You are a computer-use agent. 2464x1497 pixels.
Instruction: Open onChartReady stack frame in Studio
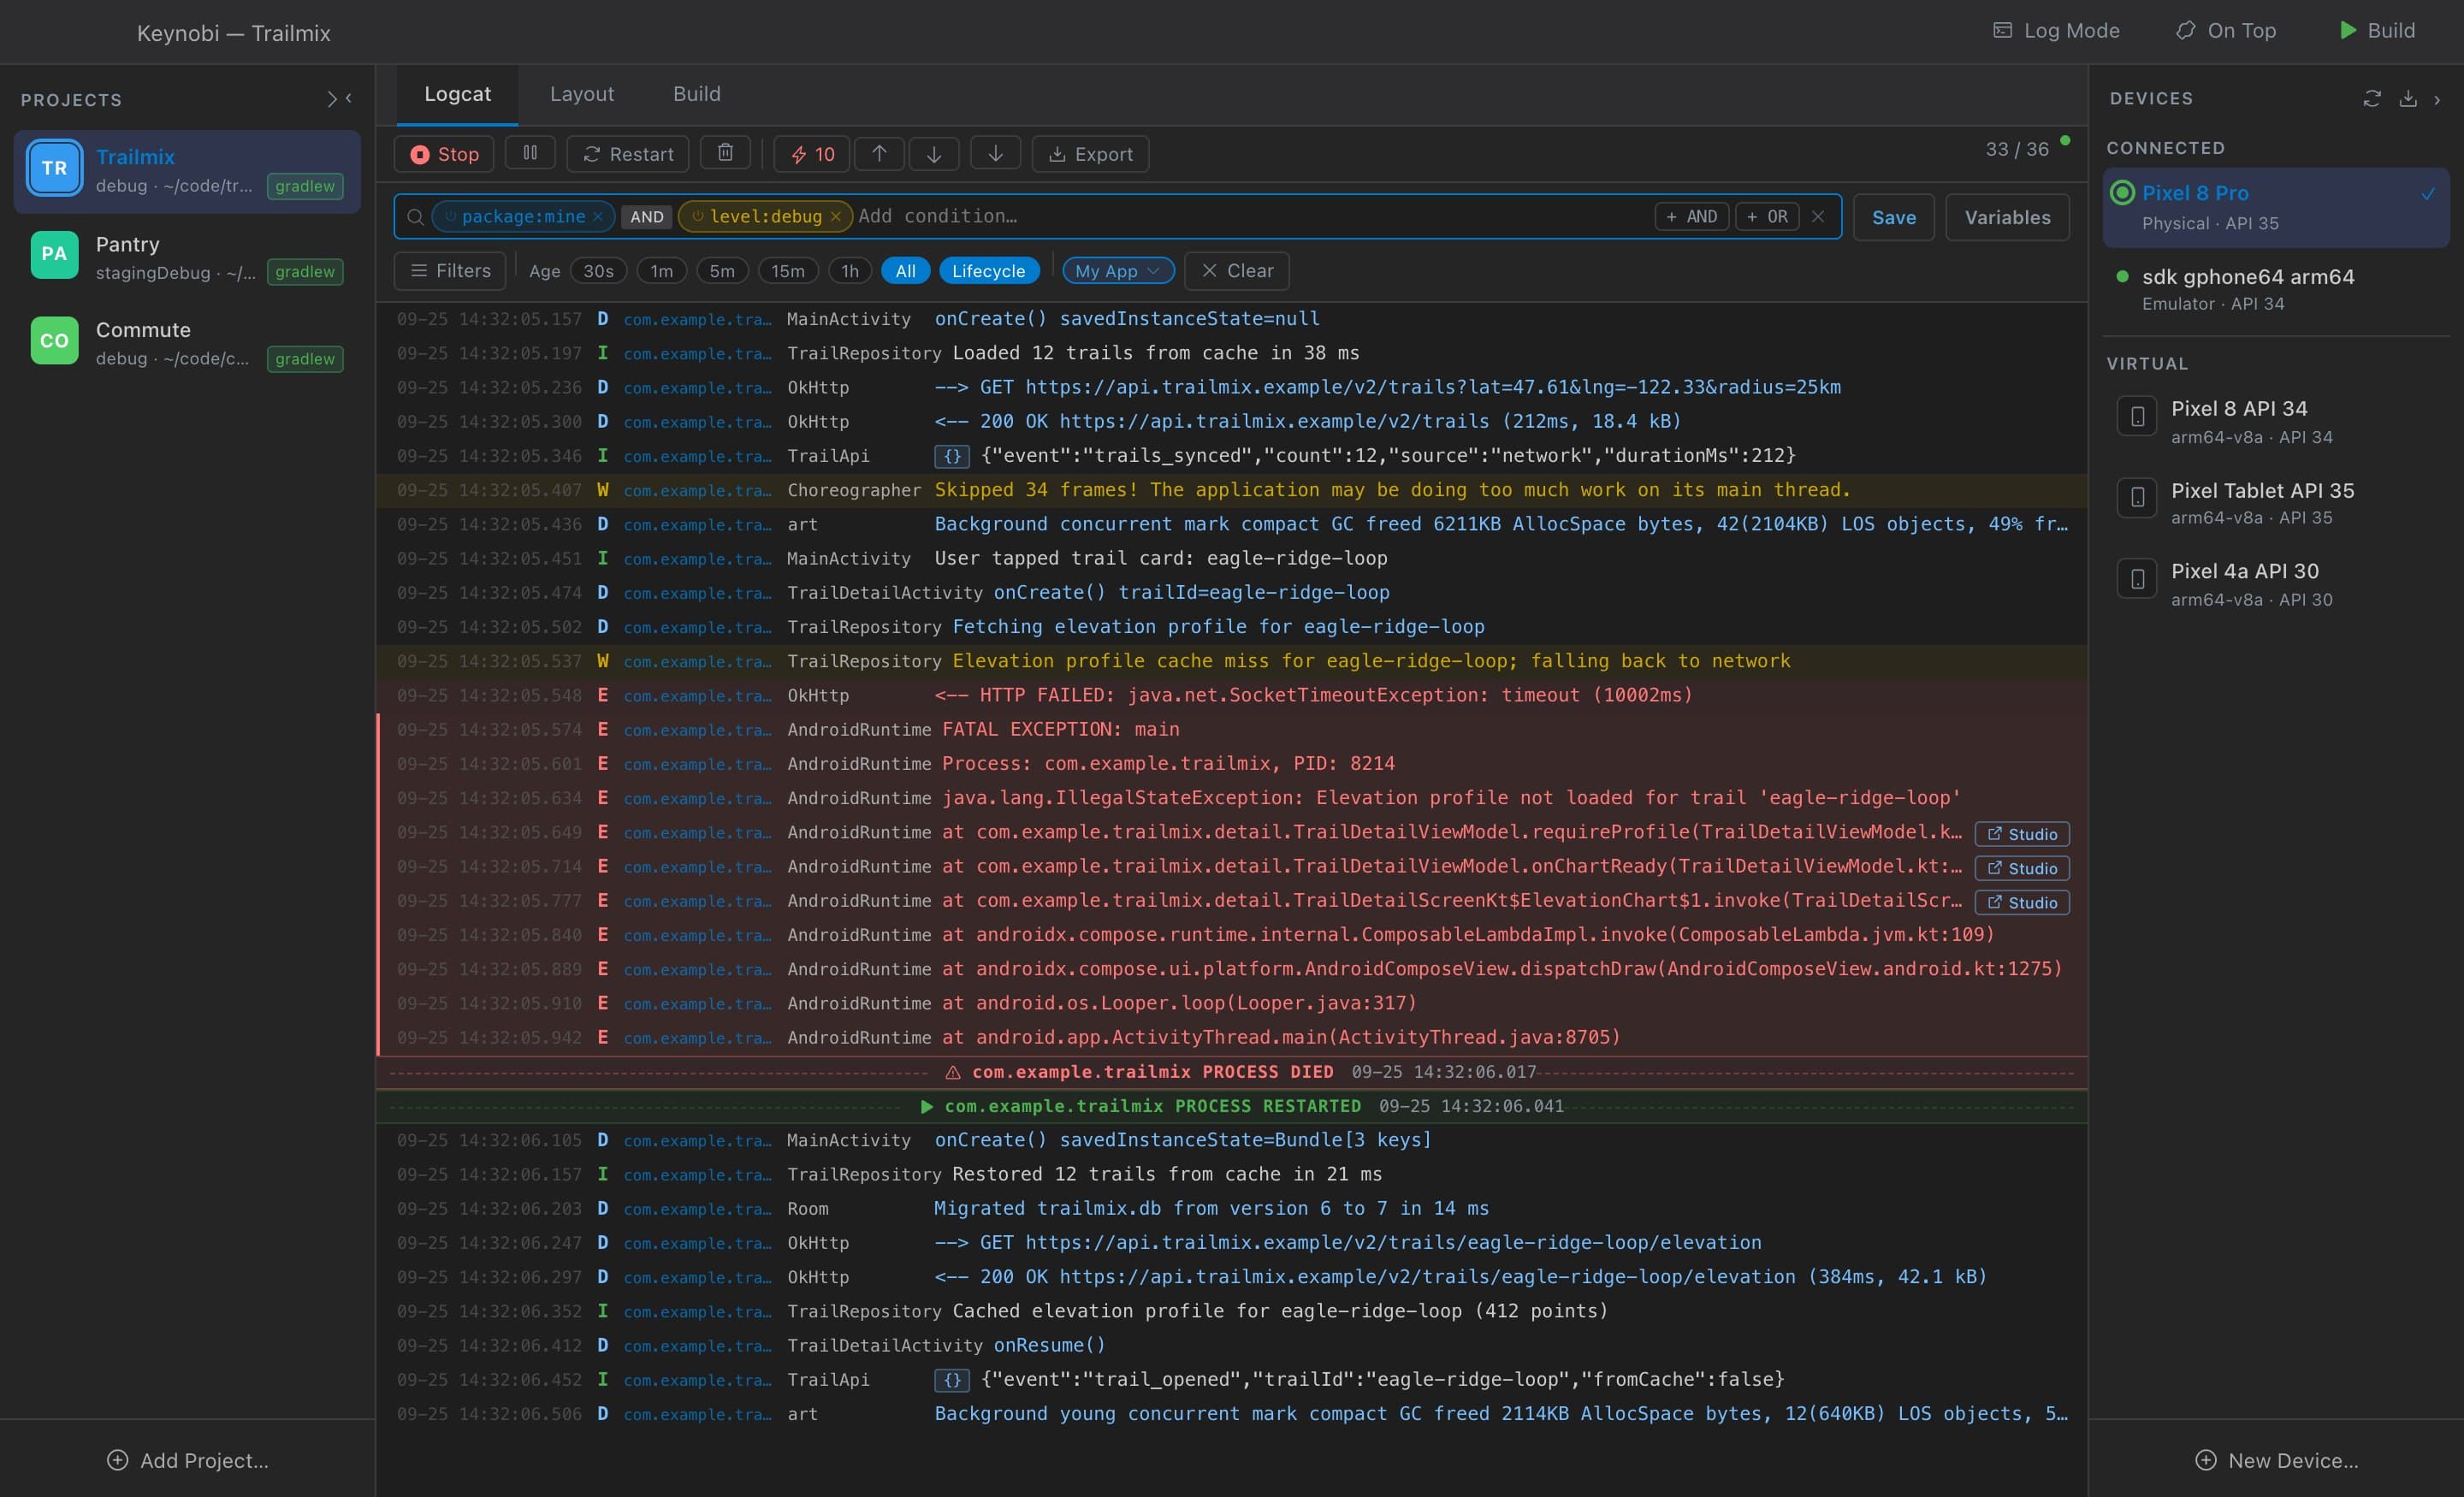(x=2022, y=868)
